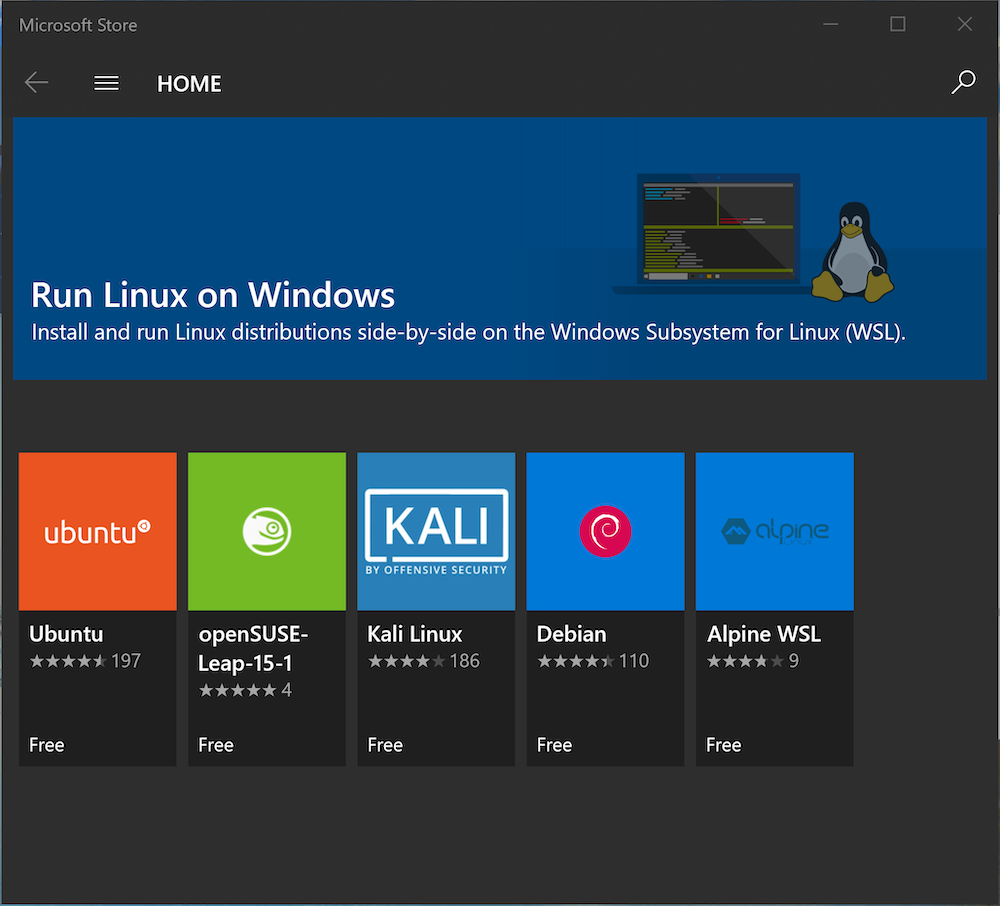Click the WSL banner description text
Screen dimensions: 1000x906
click(x=469, y=332)
